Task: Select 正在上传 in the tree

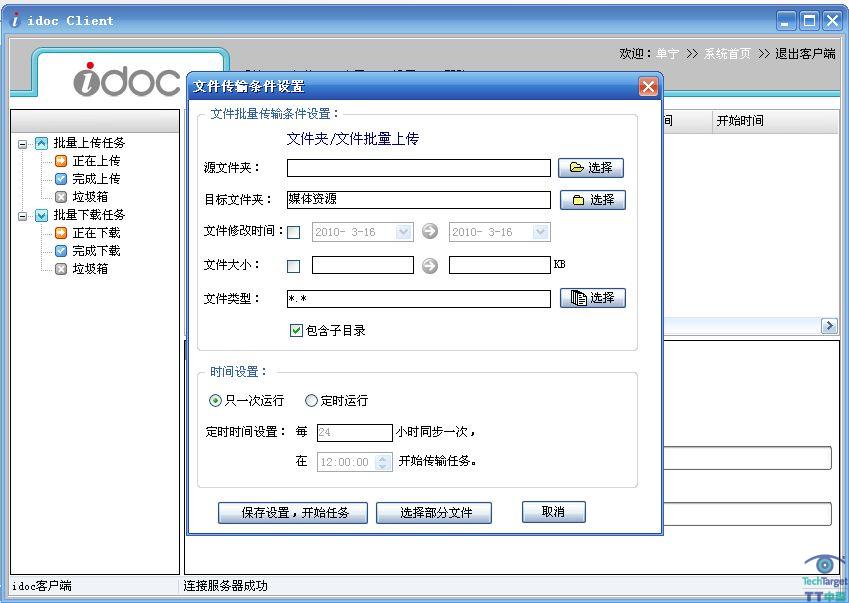Action: coord(96,161)
